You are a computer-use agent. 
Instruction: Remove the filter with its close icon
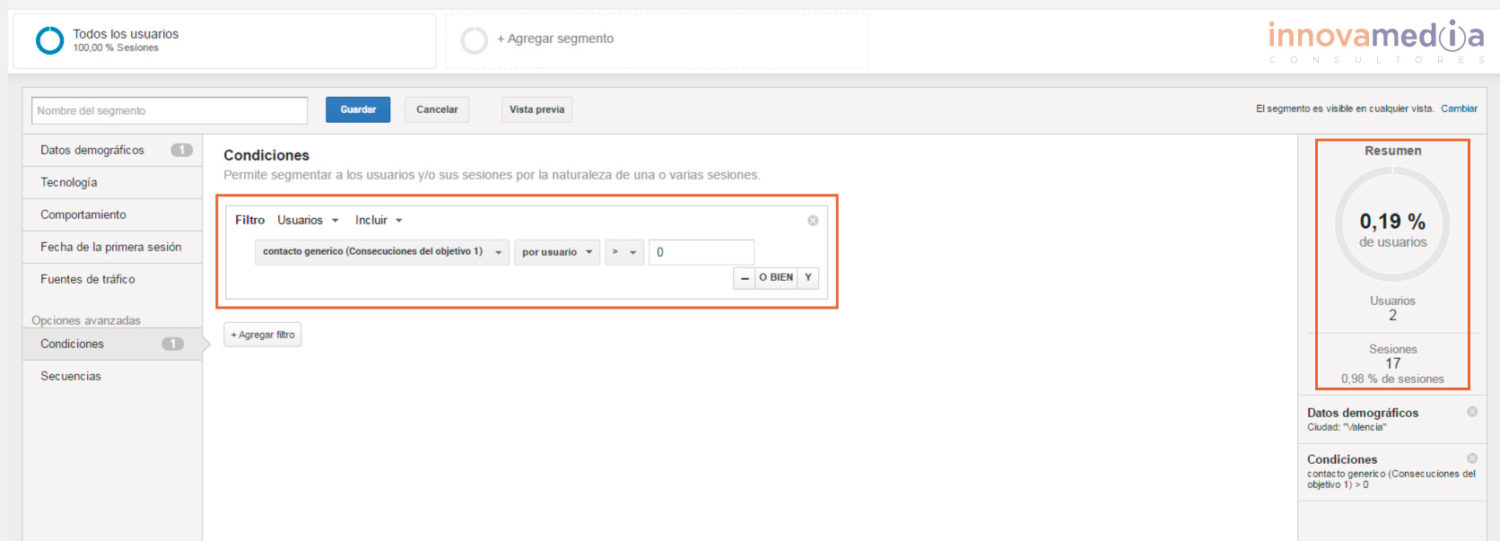pos(813,220)
